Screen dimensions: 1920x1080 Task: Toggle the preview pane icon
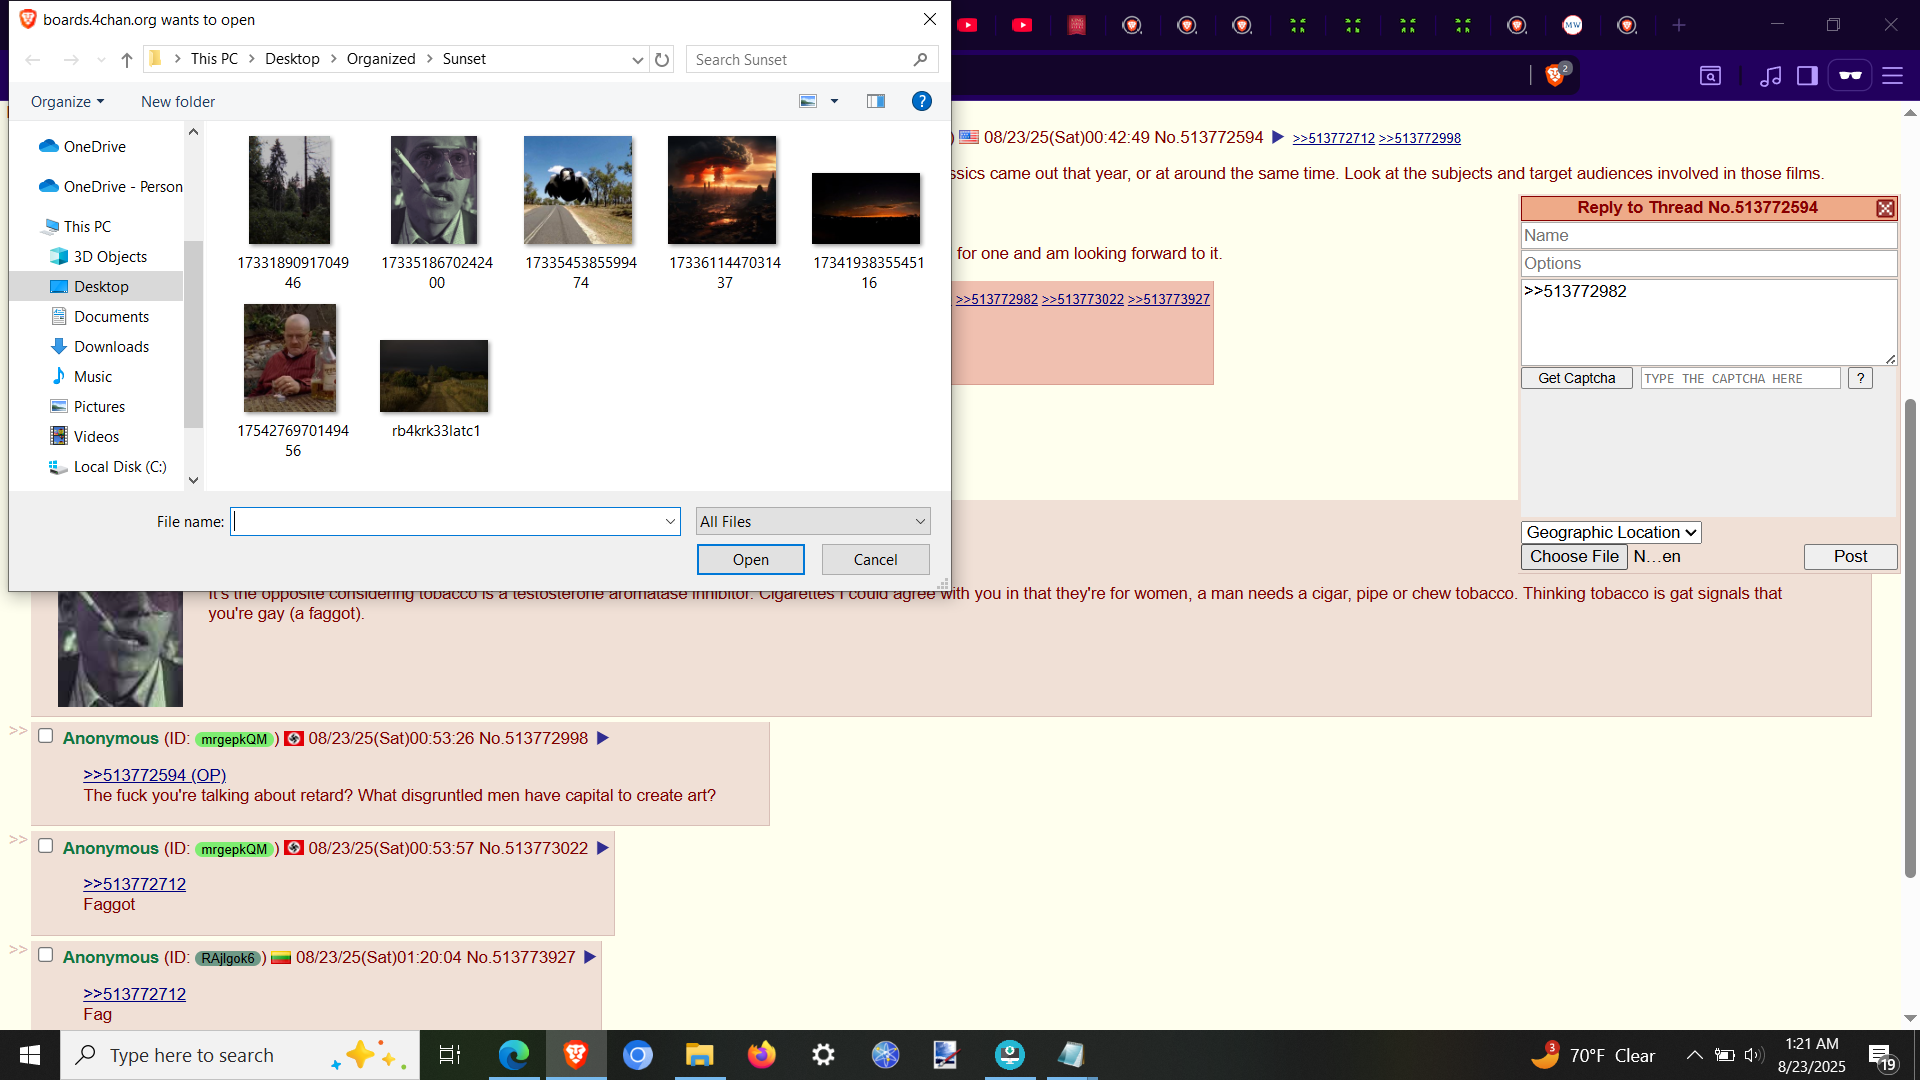click(876, 101)
